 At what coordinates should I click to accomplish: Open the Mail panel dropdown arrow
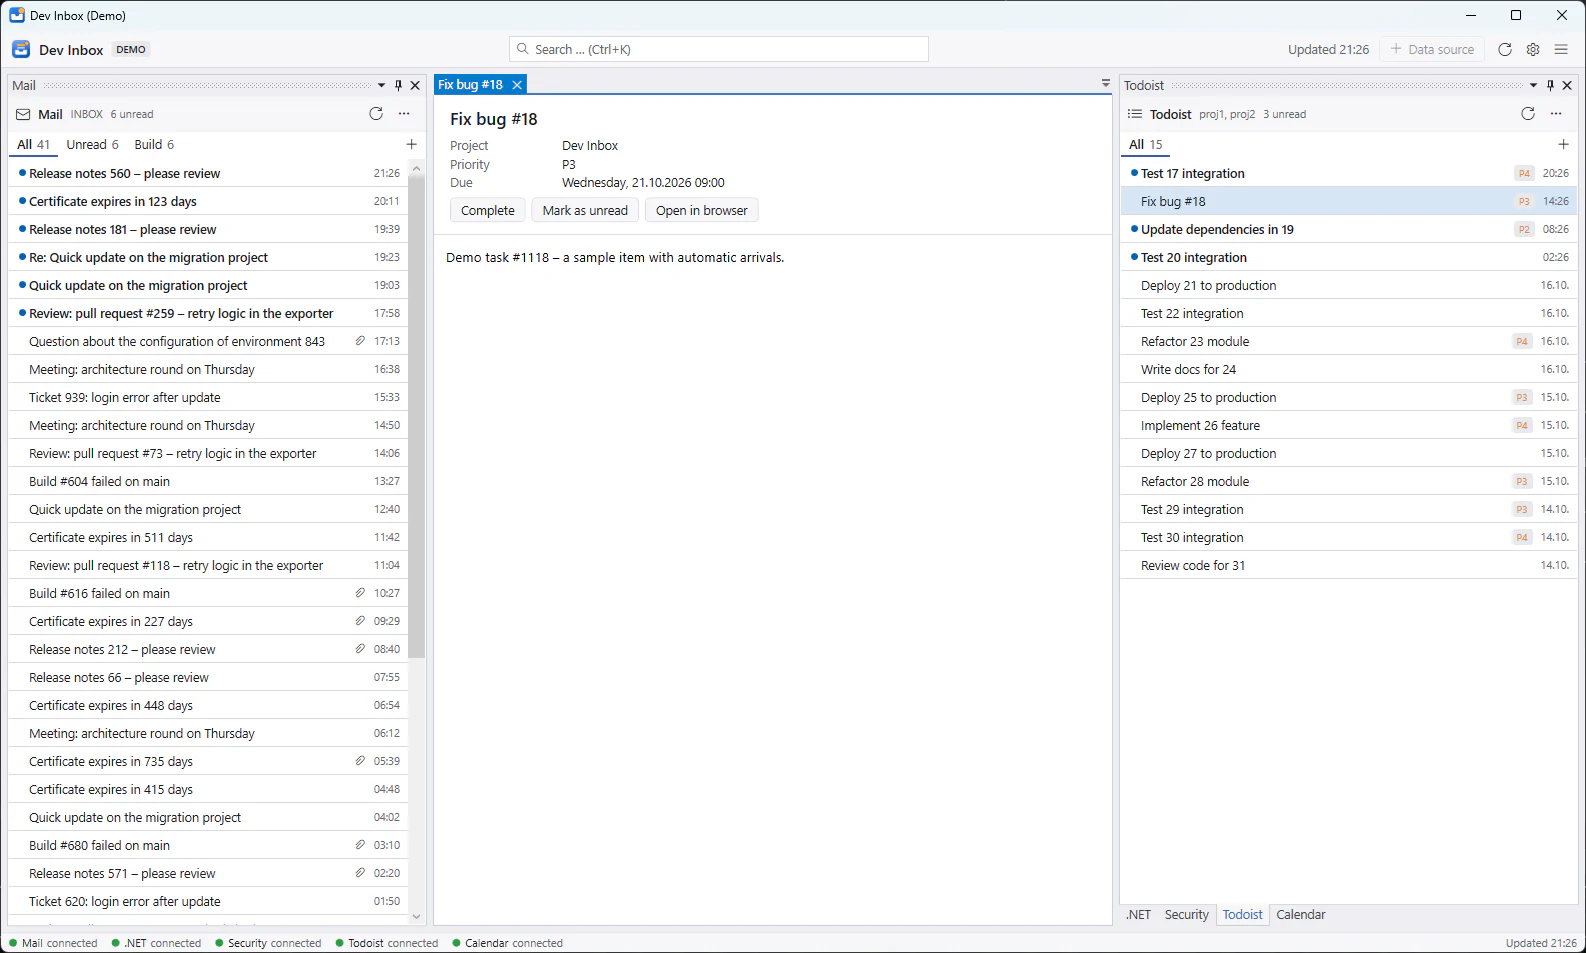pyautogui.click(x=381, y=85)
